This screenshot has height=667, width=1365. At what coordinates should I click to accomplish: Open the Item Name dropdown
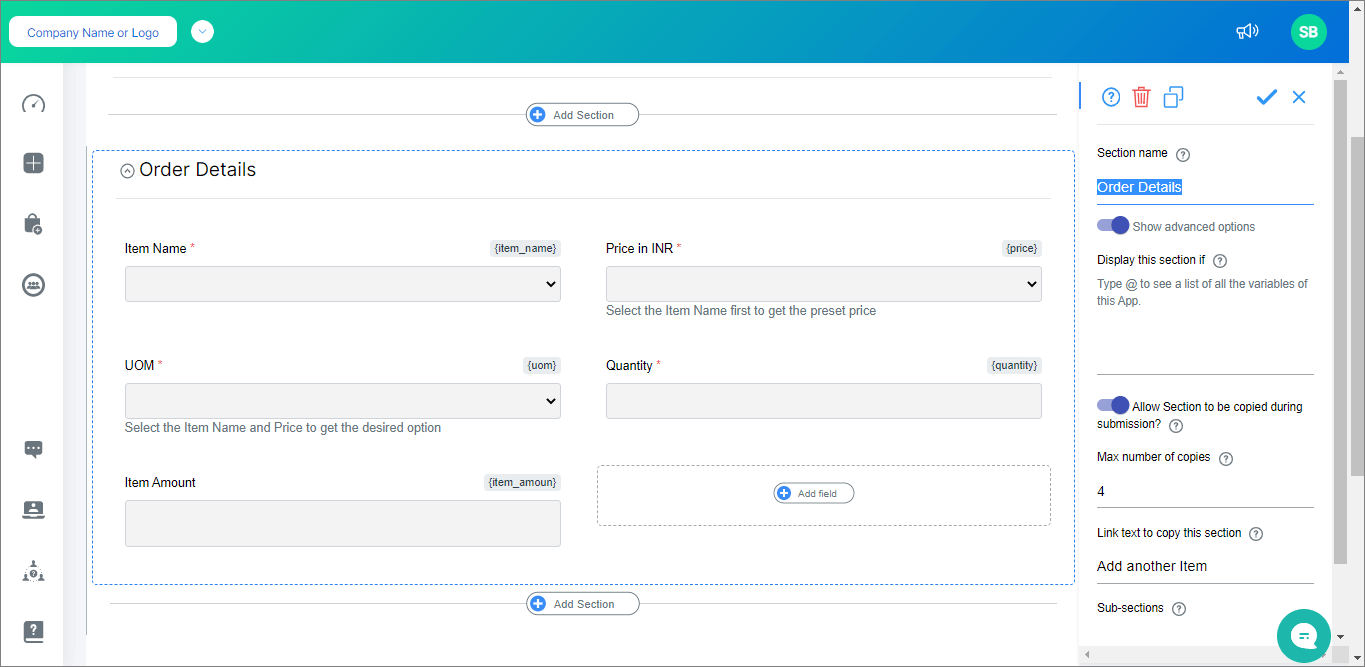342,284
